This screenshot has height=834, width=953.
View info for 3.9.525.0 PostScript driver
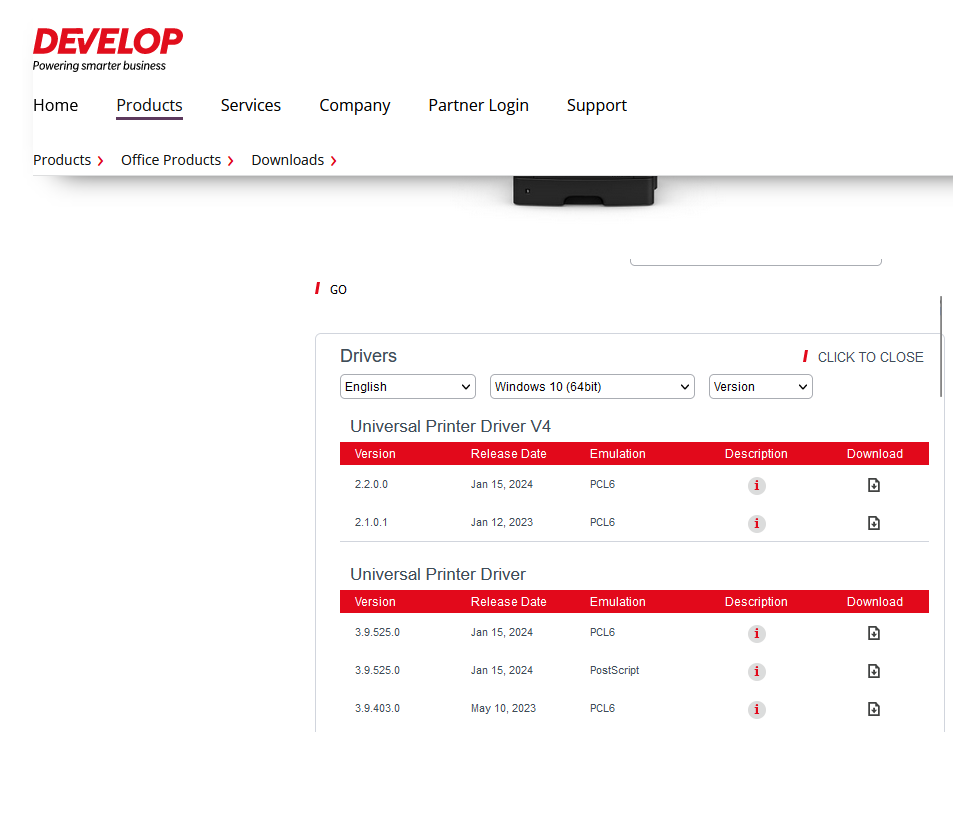756,671
